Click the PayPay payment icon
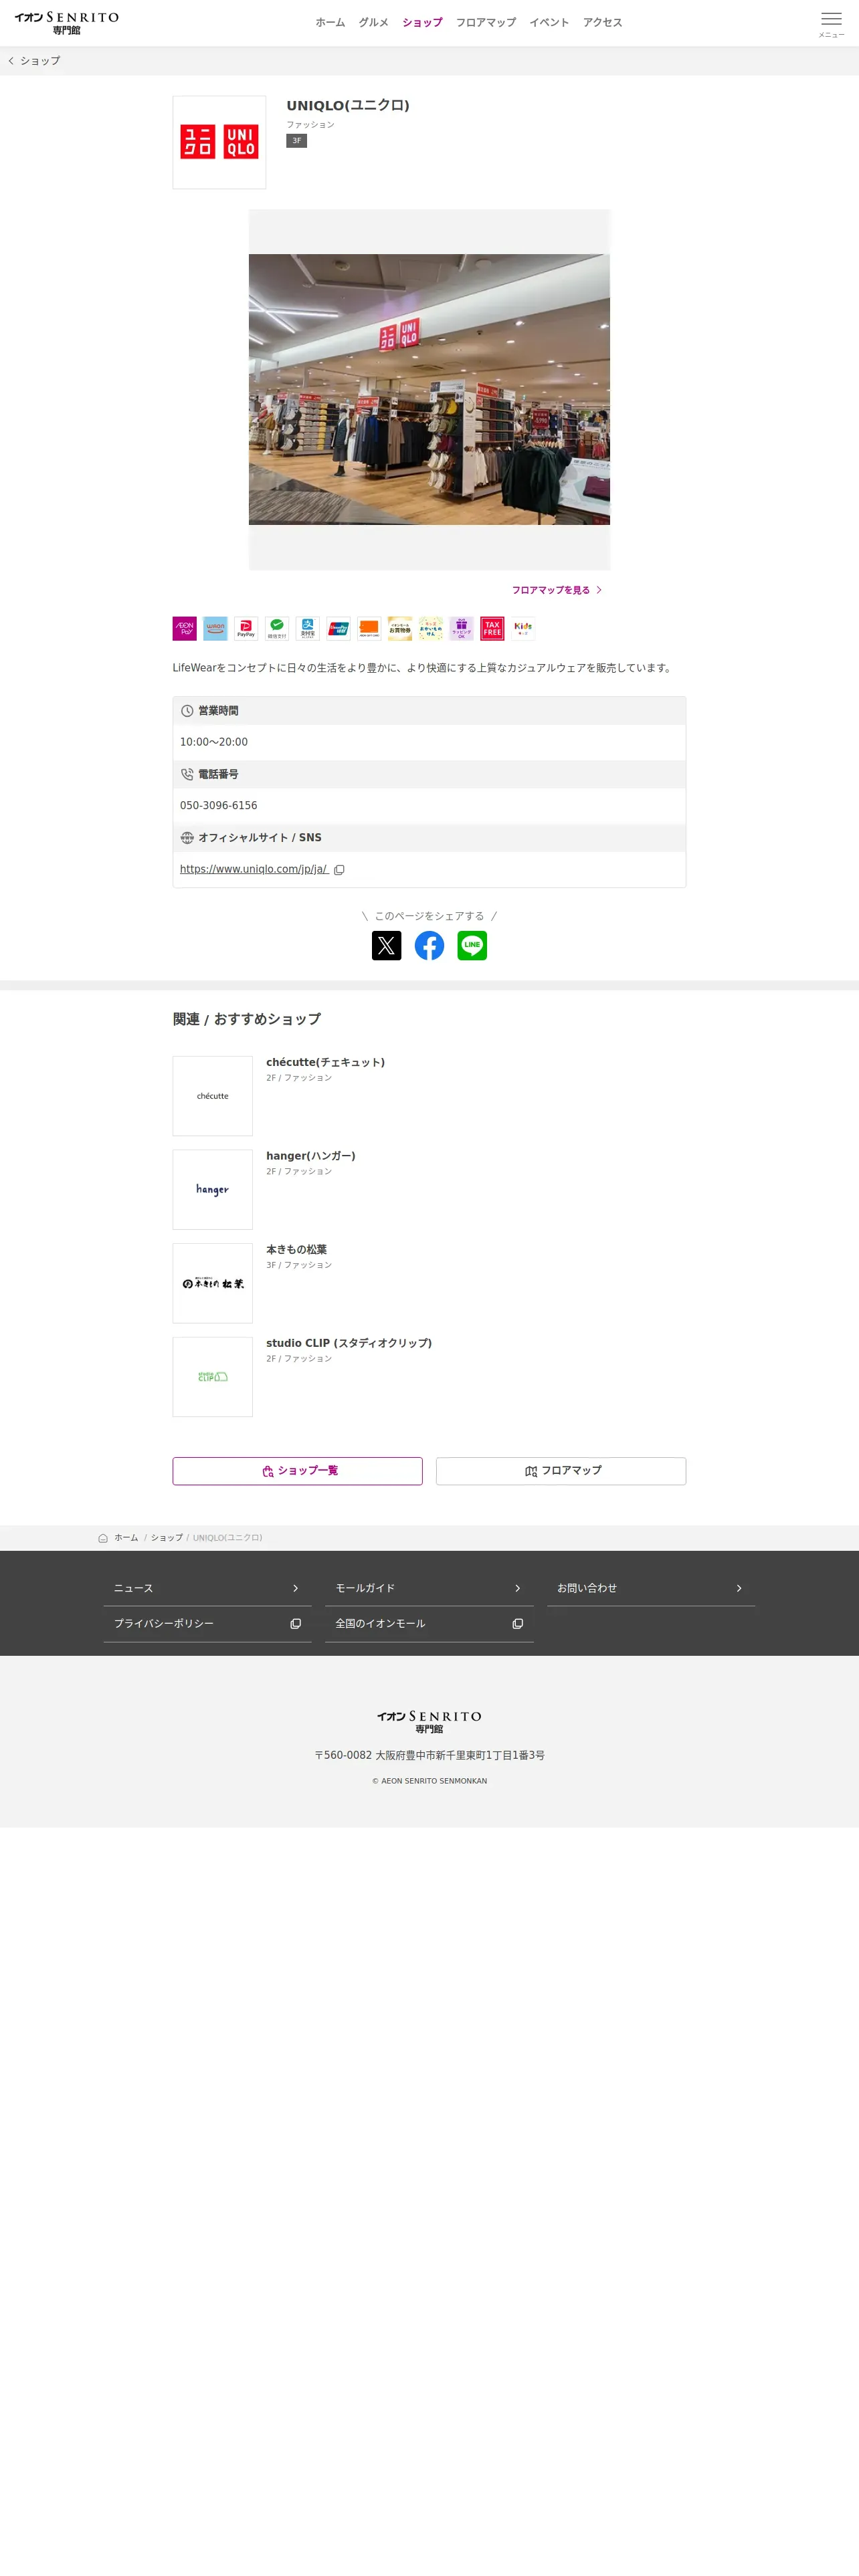859x2576 pixels. pyautogui.click(x=246, y=628)
